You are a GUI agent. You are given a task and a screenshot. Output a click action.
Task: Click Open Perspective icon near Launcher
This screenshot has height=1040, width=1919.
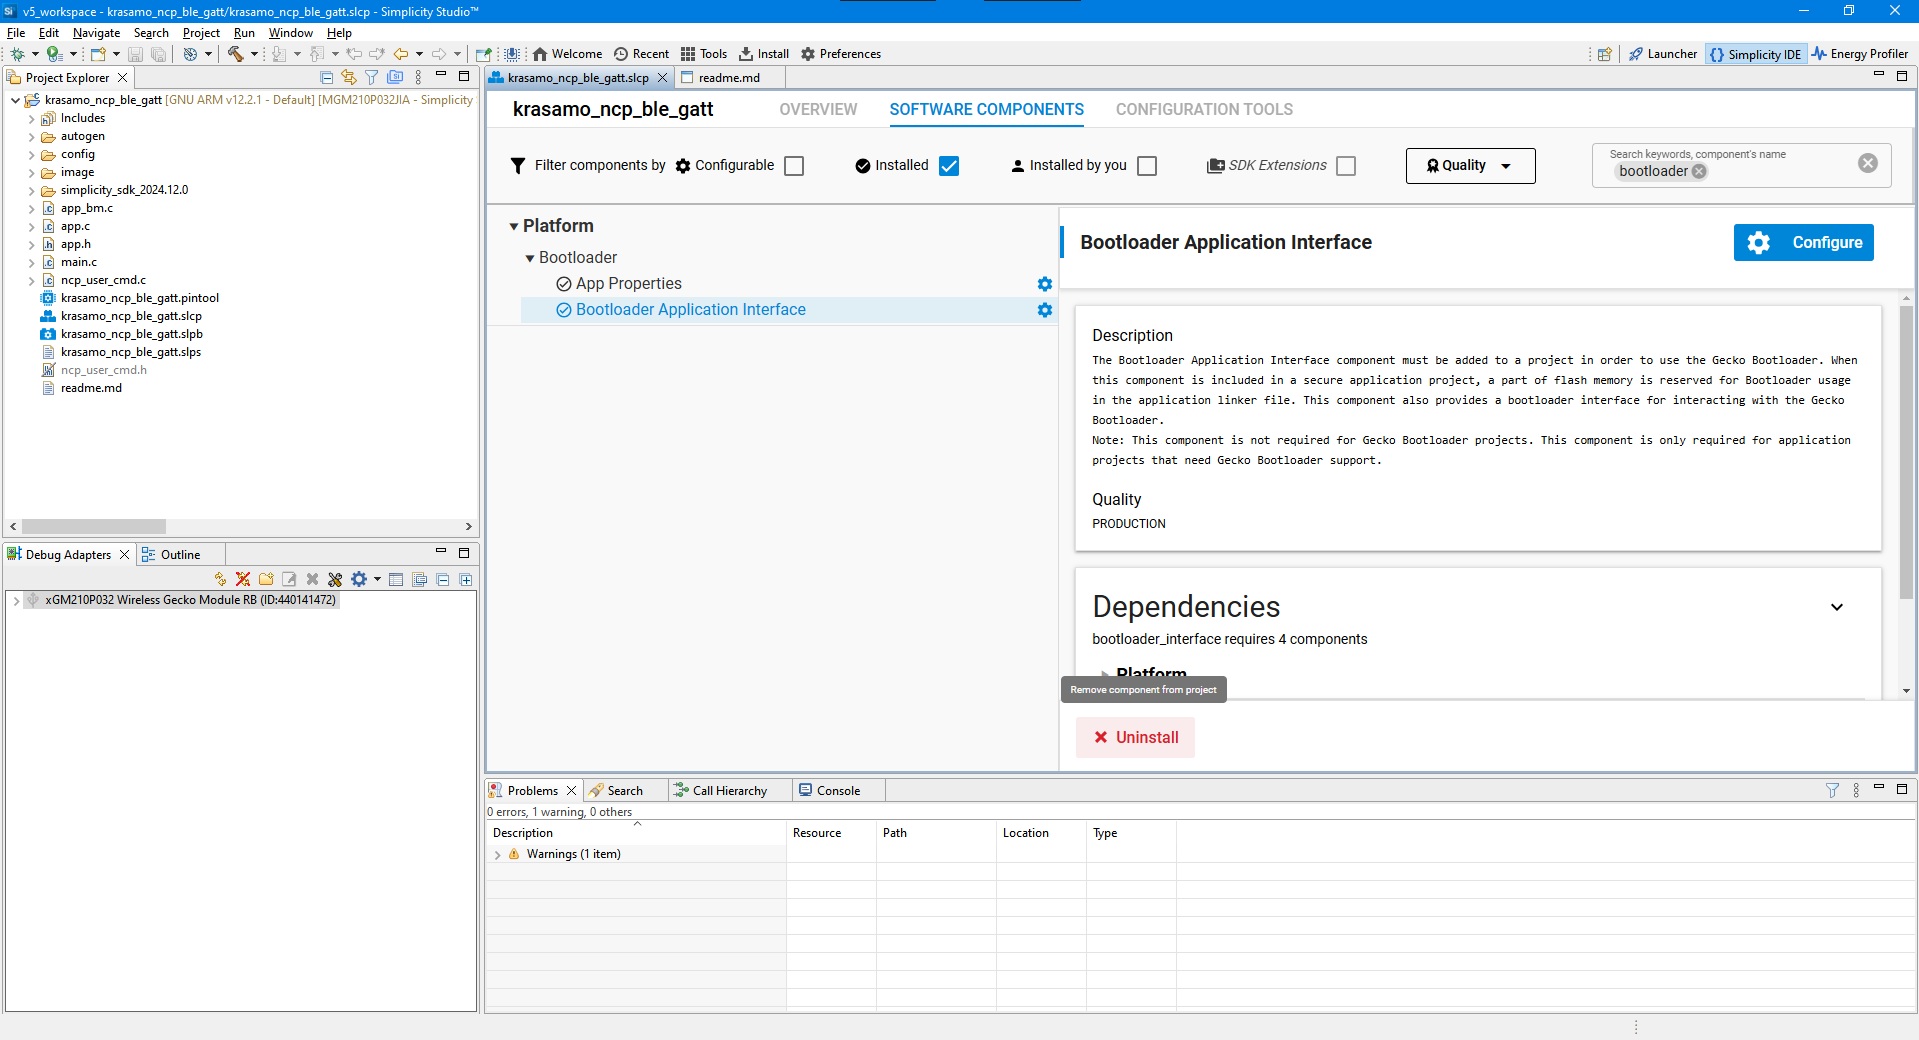(1605, 54)
